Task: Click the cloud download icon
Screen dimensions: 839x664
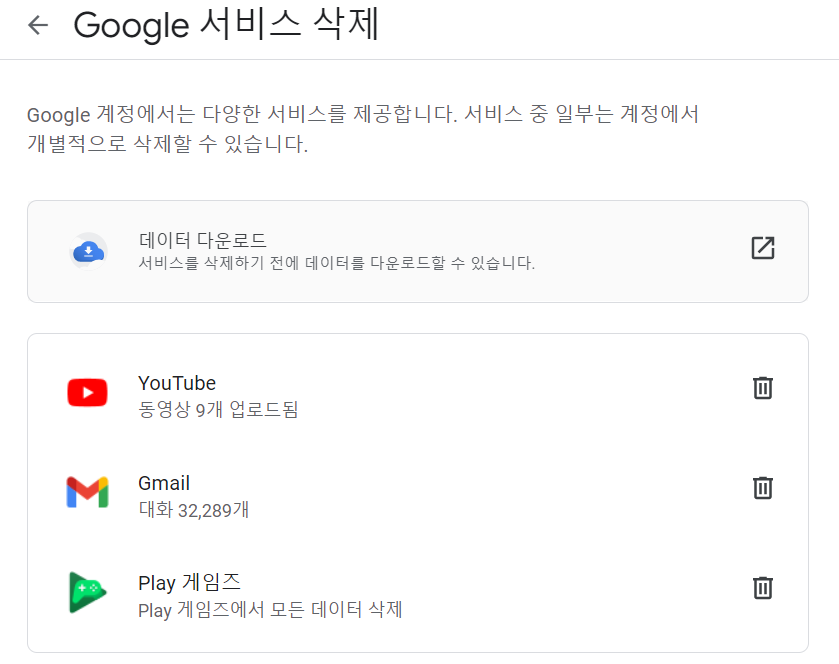Action: pos(87,248)
